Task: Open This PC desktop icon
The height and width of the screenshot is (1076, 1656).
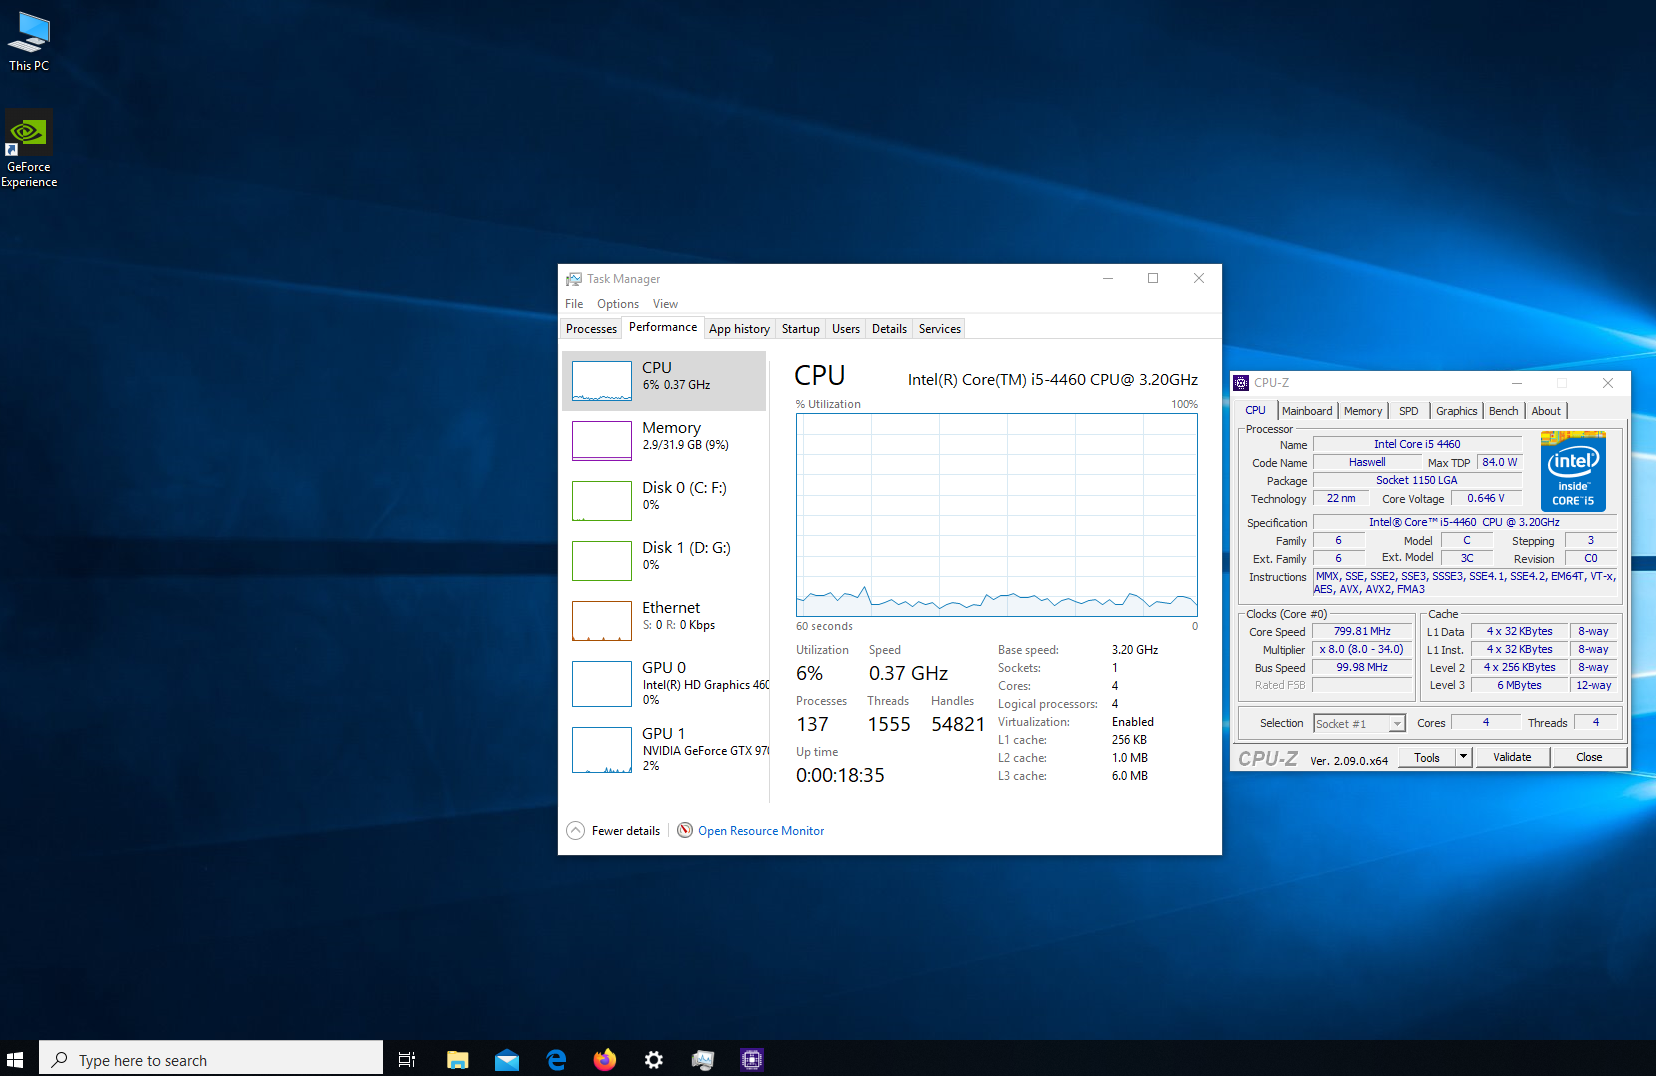Action: (x=29, y=42)
